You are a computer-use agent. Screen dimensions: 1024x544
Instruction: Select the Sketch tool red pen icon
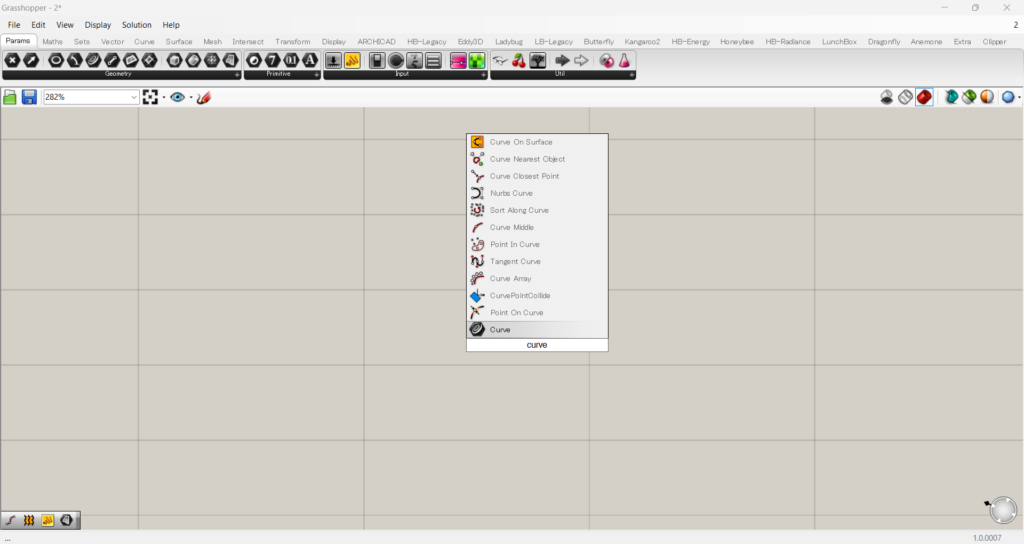[204, 97]
